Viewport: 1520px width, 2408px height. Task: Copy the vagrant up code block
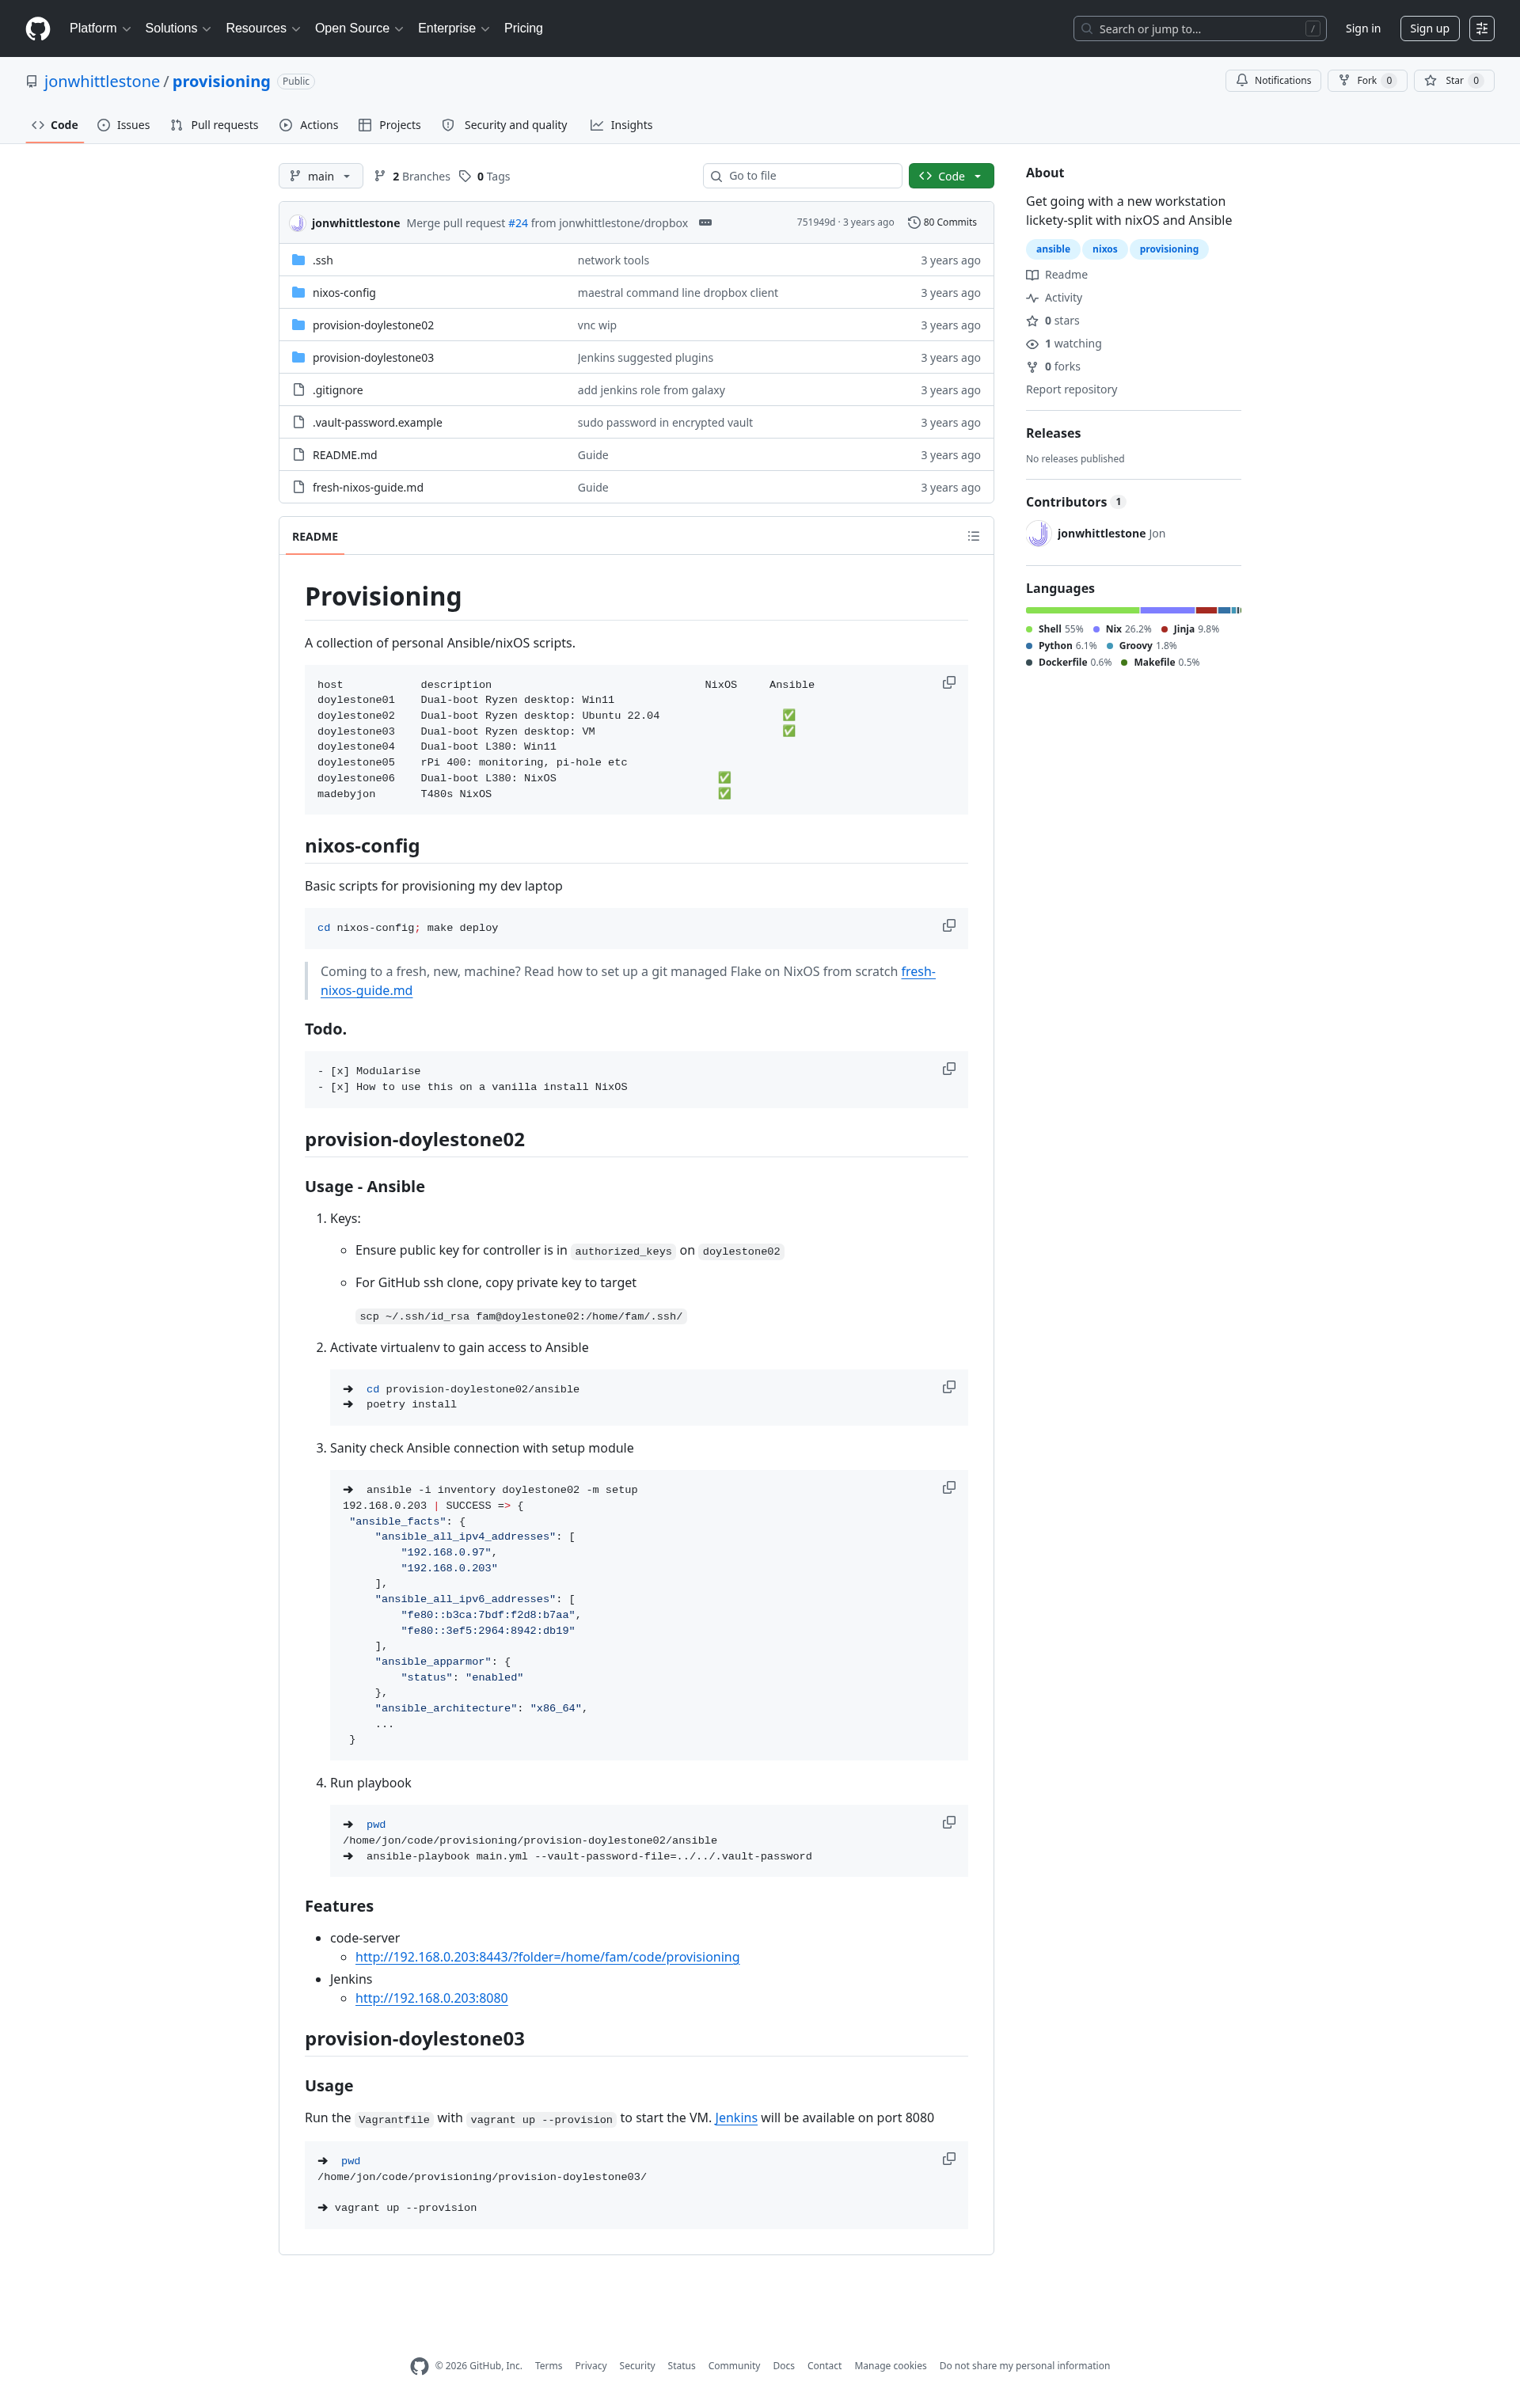(x=949, y=2159)
